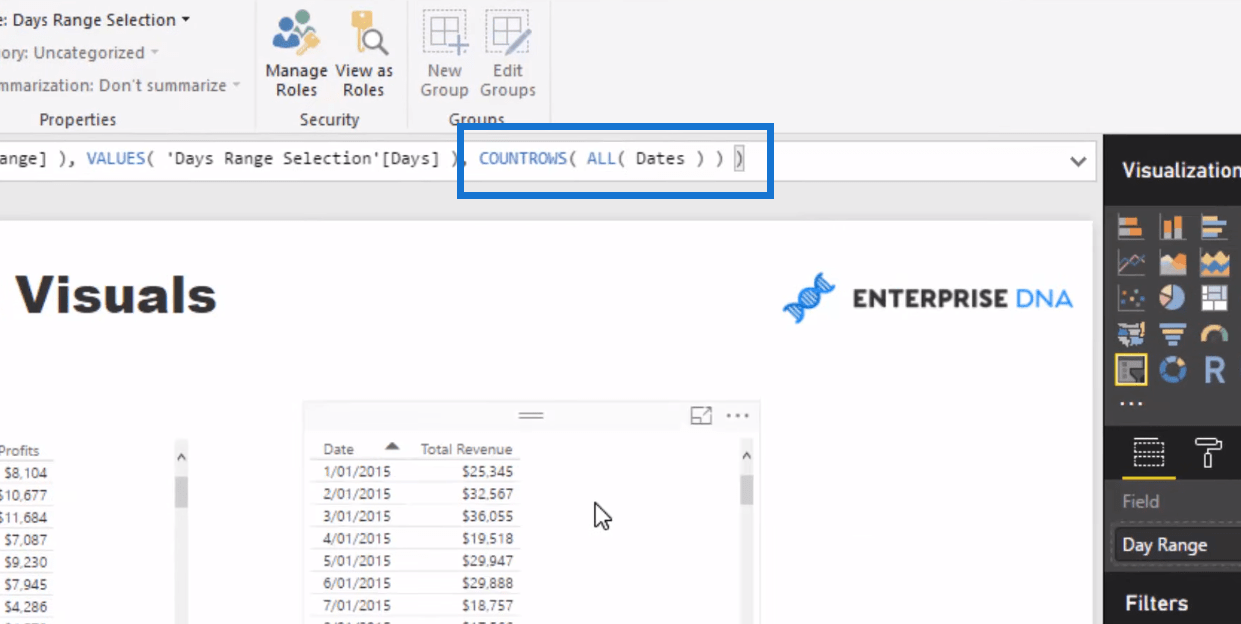Select the 1/01/2015 date cell
Screen dimensions: 1241x624
(x=357, y=472)
